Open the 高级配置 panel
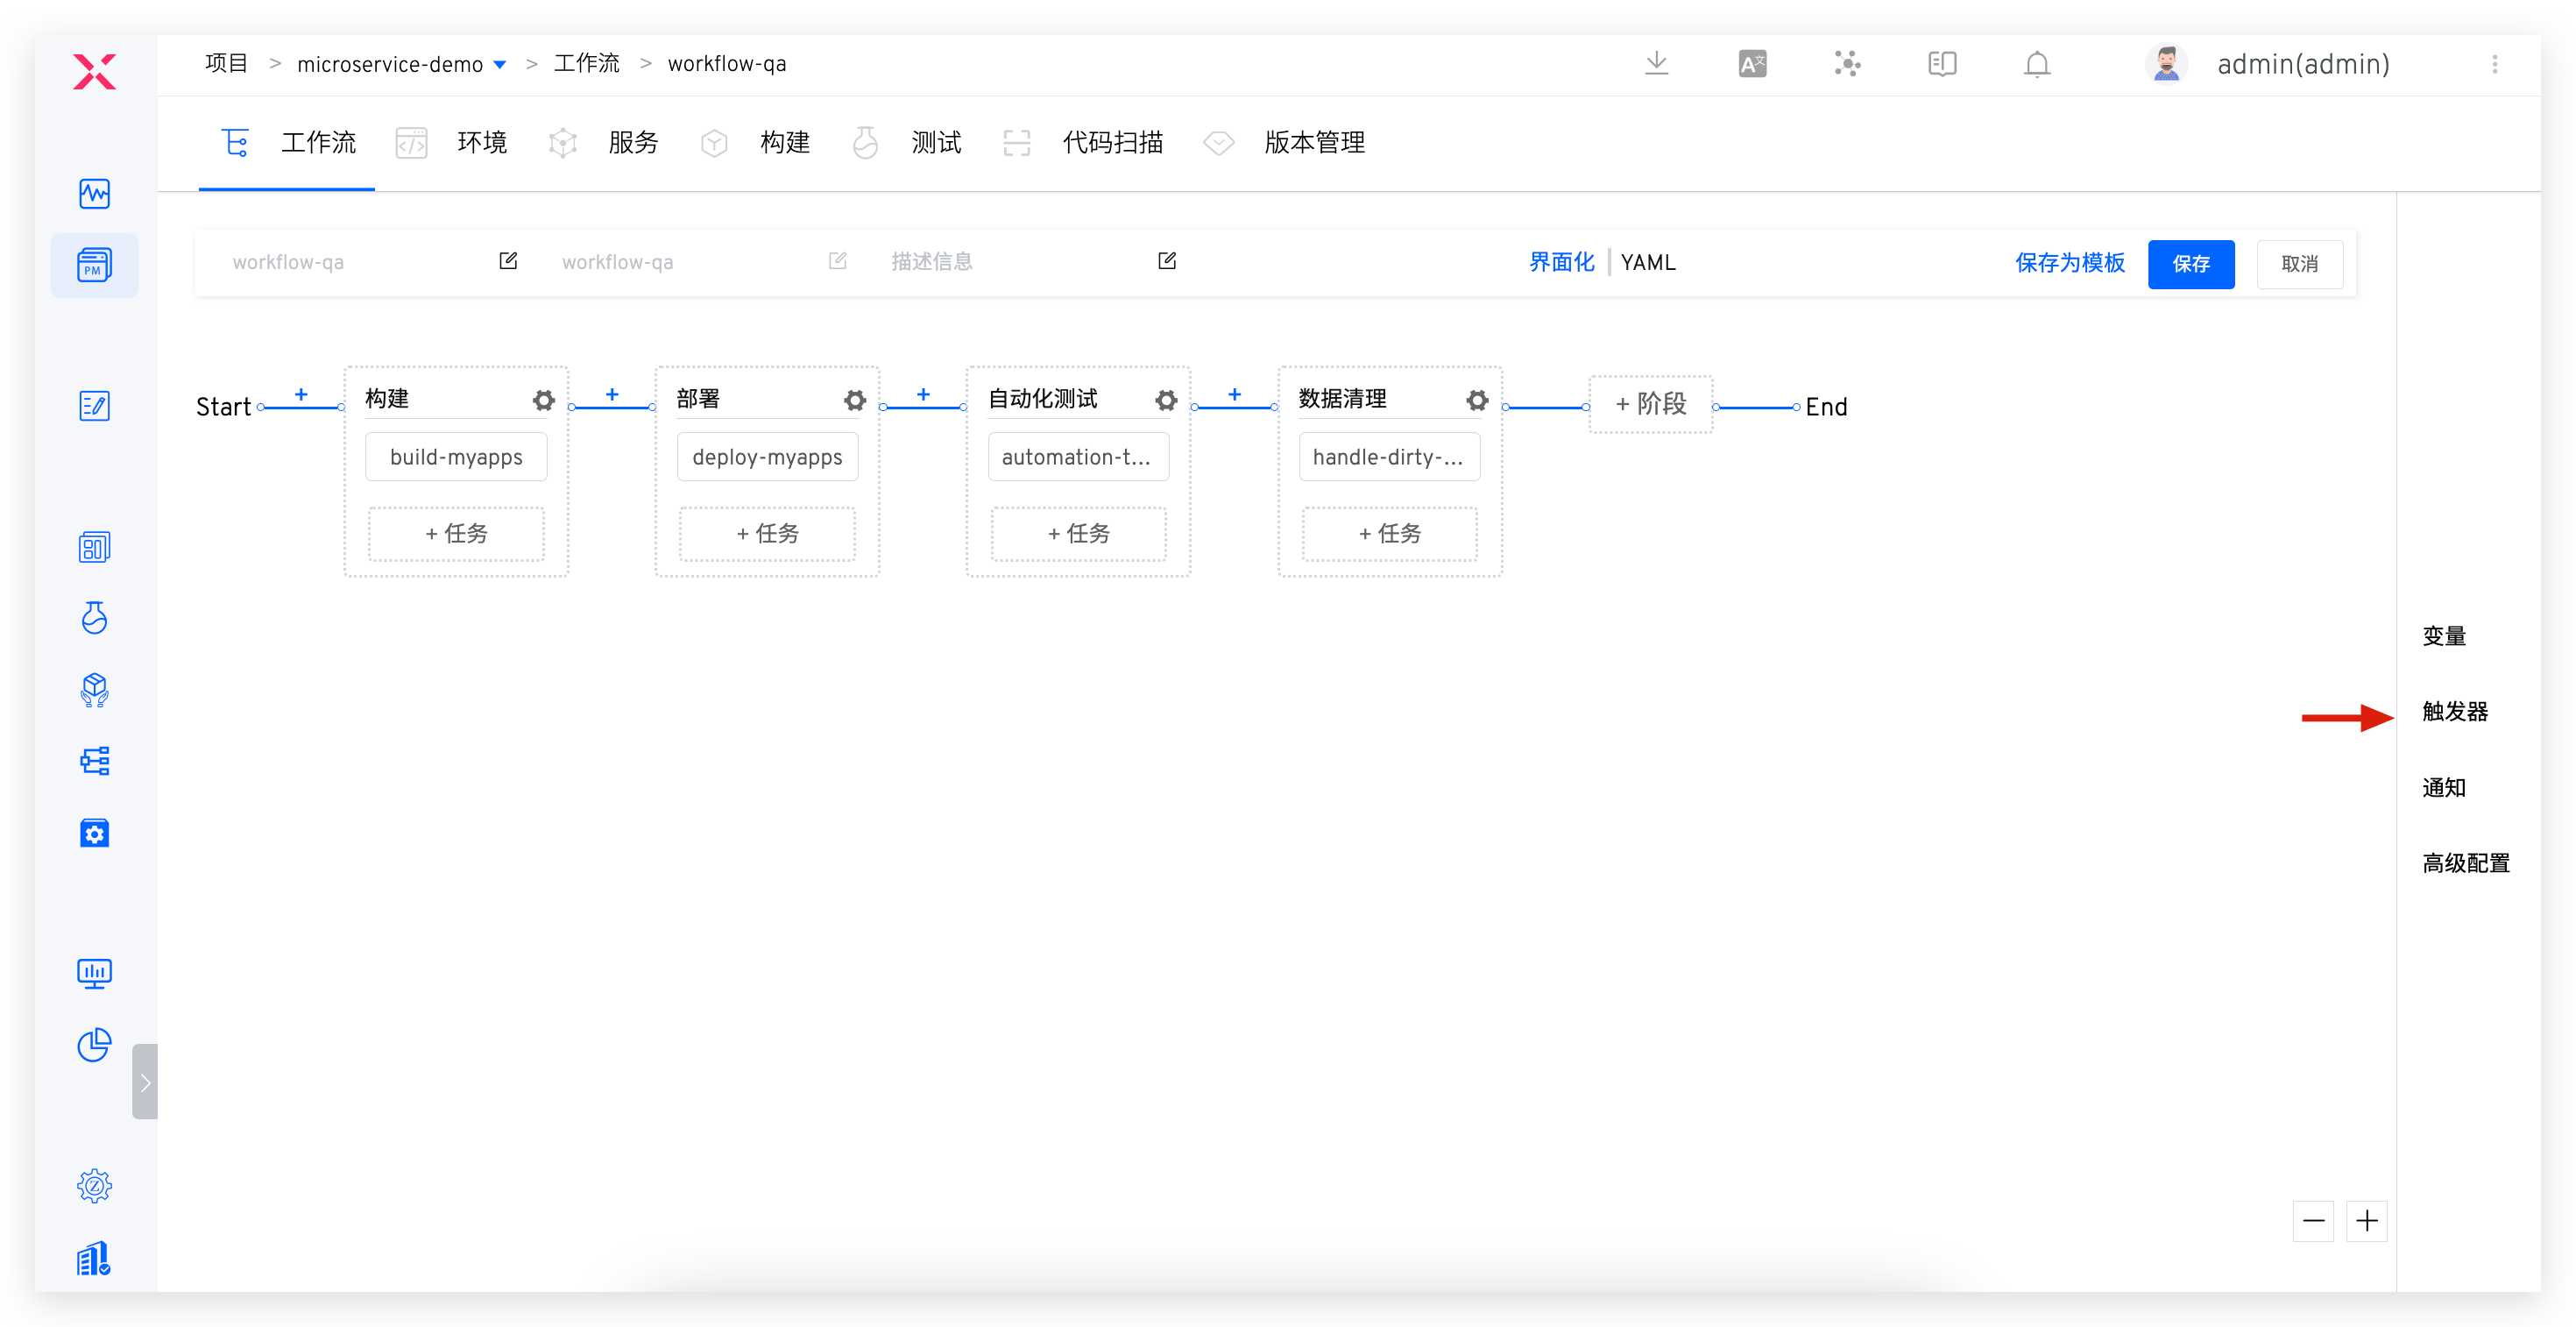This screenshot has height=1327, width=2576. tap(2466, 863)
